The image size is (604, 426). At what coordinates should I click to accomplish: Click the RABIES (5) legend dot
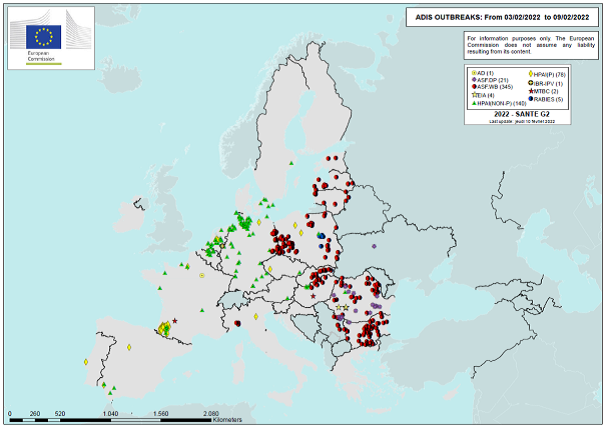(x=530, y=98)
